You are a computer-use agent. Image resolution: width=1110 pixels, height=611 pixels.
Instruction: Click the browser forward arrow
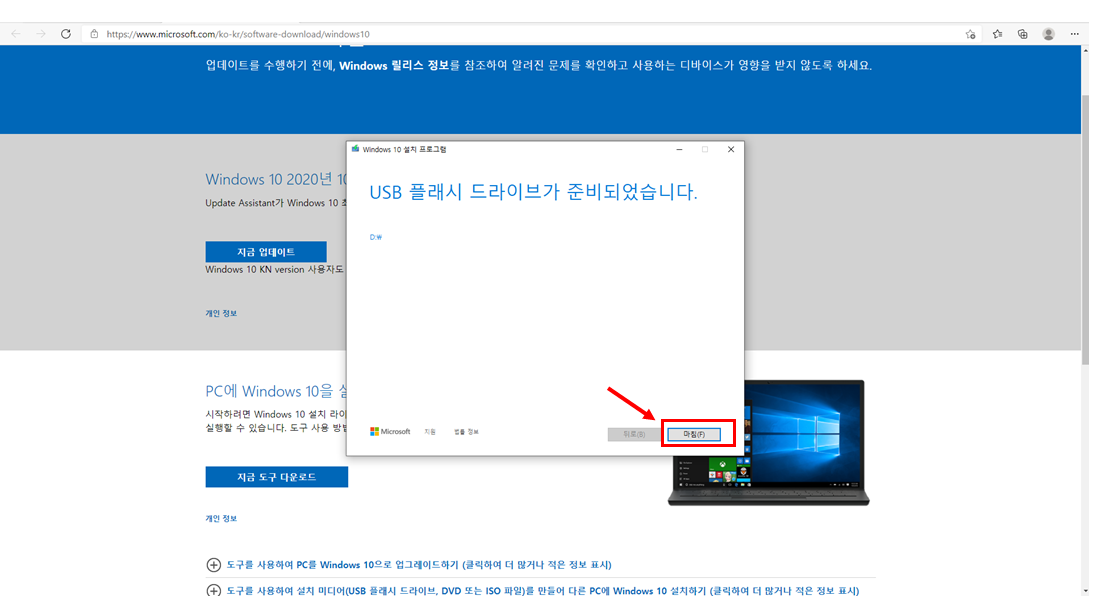point(40,34)
